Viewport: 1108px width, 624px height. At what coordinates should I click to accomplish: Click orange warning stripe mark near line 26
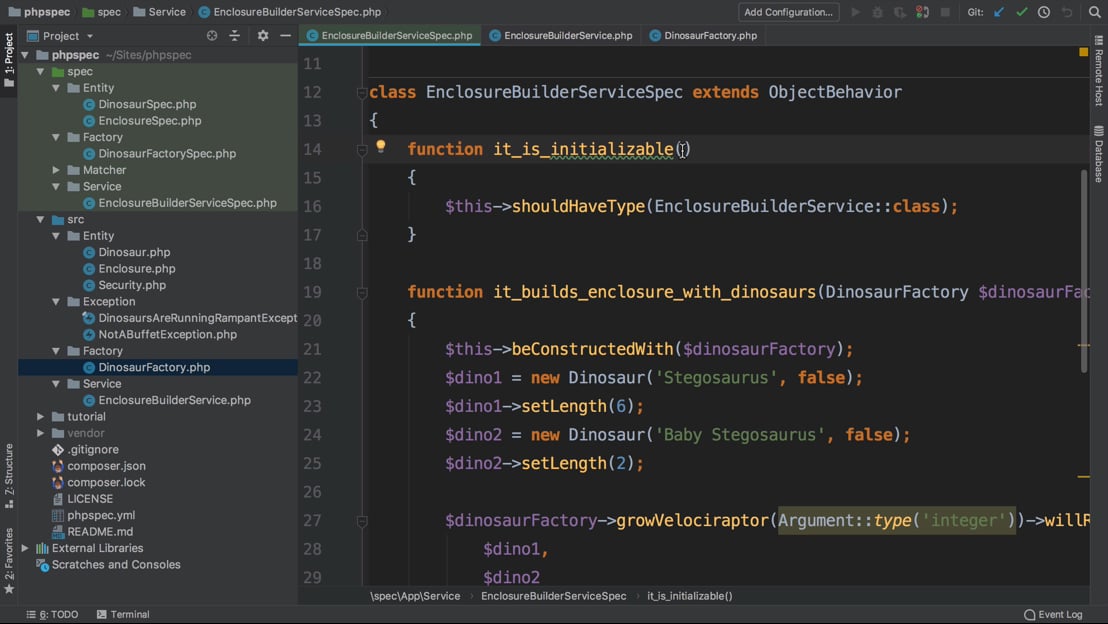click(x=1083, y=477)
